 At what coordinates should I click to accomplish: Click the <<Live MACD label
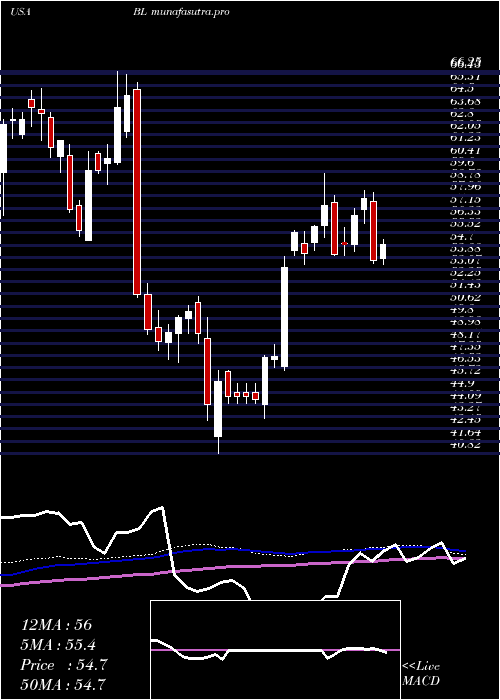[421, 674]
